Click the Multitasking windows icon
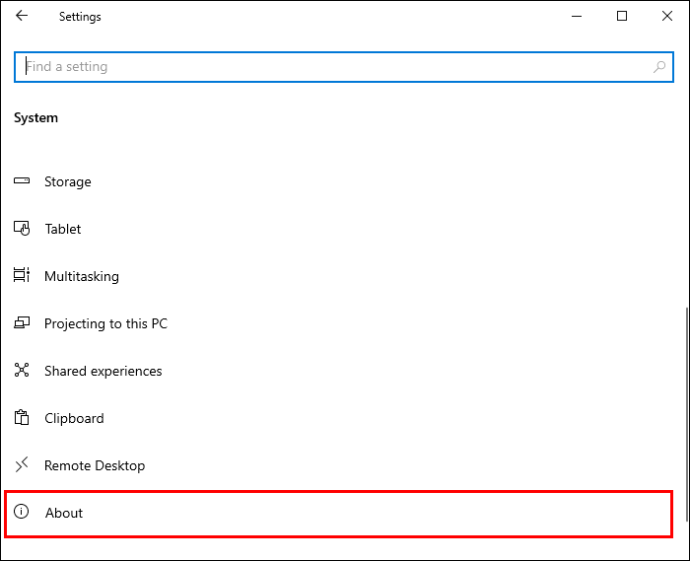 tap(22, 275)
